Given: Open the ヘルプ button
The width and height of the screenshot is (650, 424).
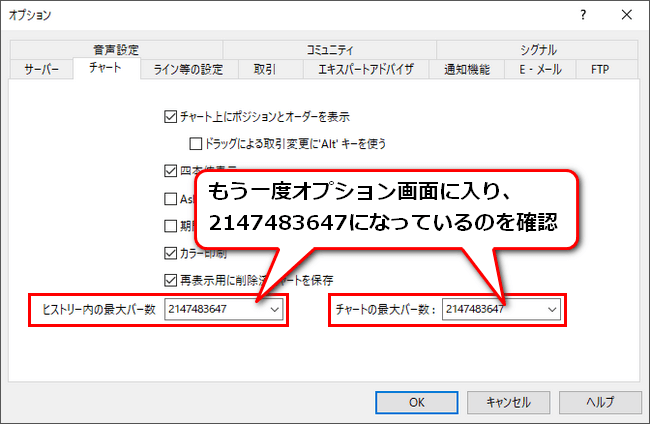Looking at the screenshot, I should coord(600,402).
